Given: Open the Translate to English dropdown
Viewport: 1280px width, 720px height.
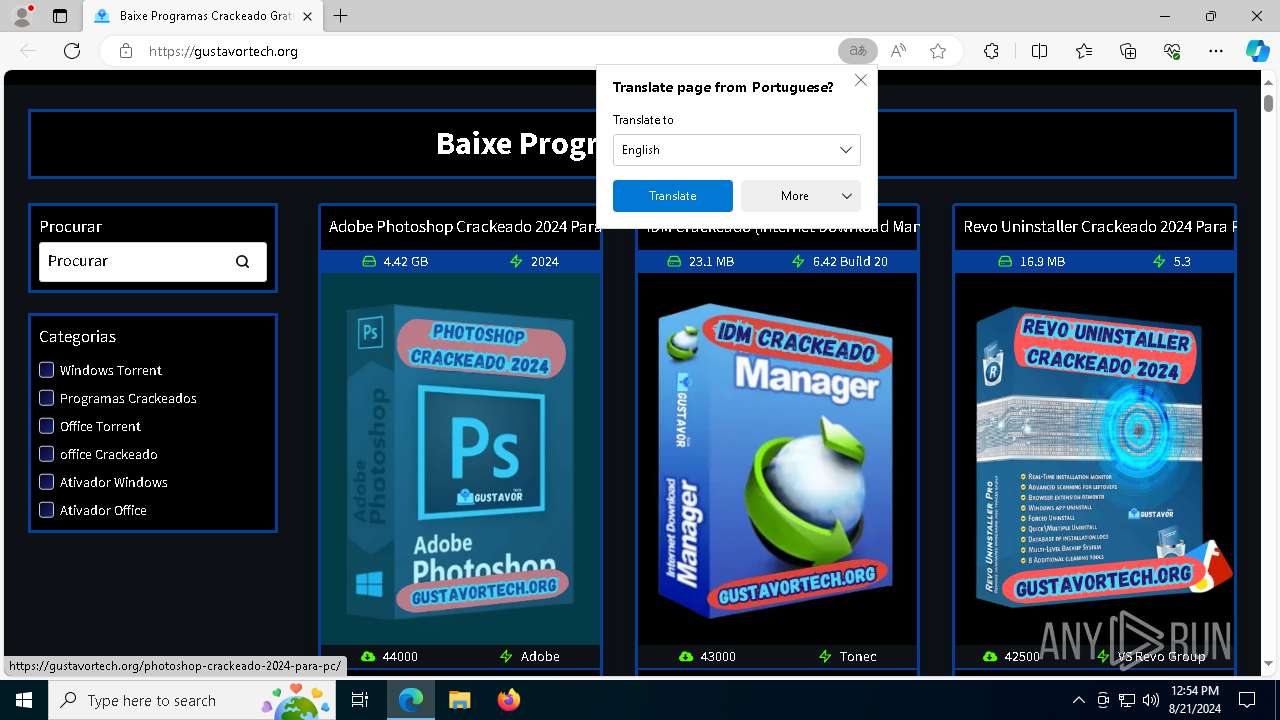Looking at the screenshot, I should 737,150.
